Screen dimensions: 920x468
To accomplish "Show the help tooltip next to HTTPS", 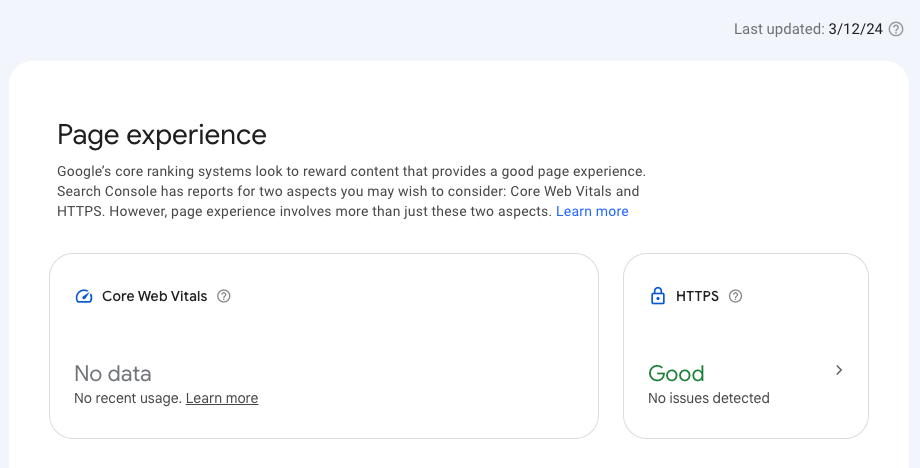I will tap(736, 296).
